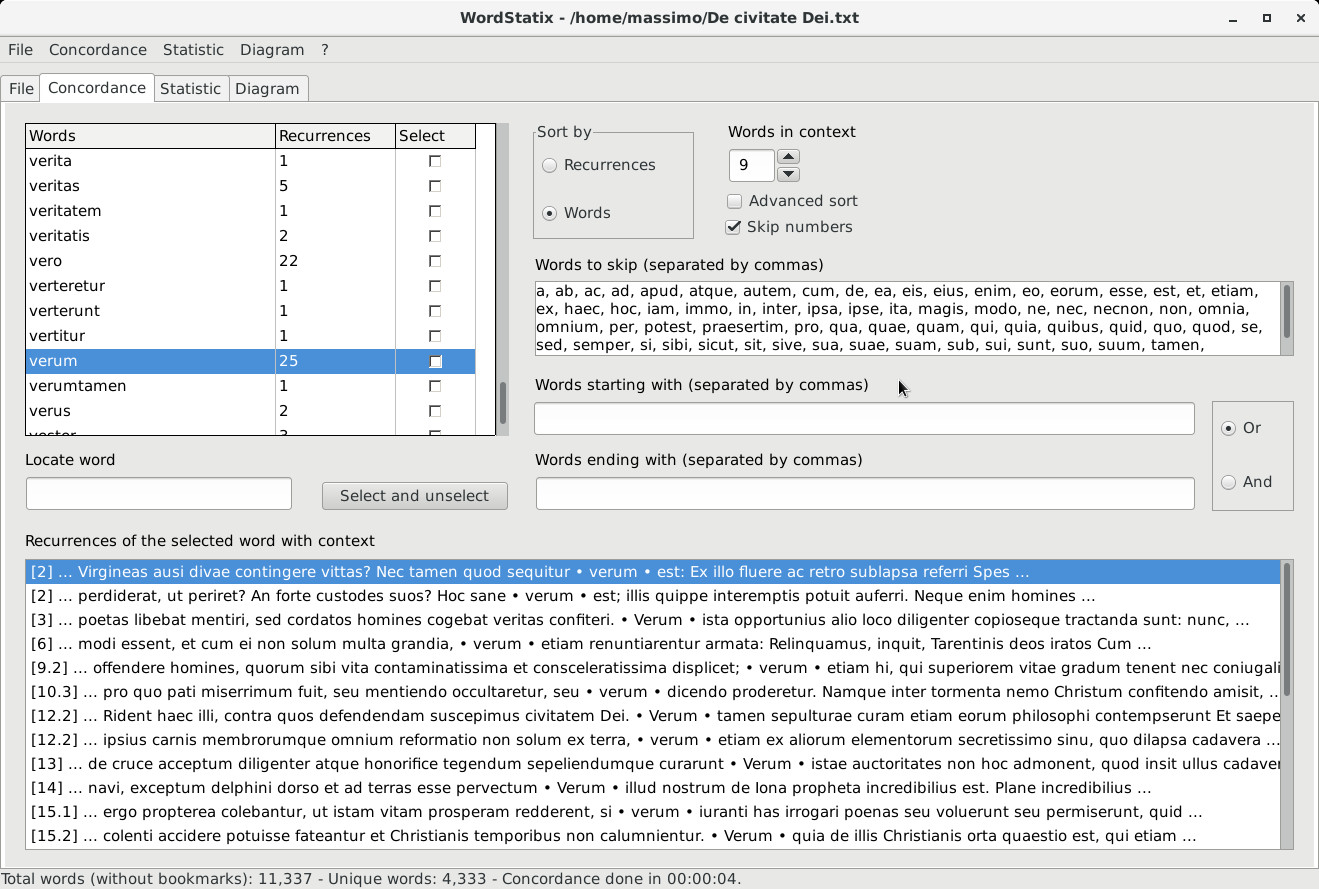
Task: Tick the Select checkbox for verterunt
Action: click(435, 311)
